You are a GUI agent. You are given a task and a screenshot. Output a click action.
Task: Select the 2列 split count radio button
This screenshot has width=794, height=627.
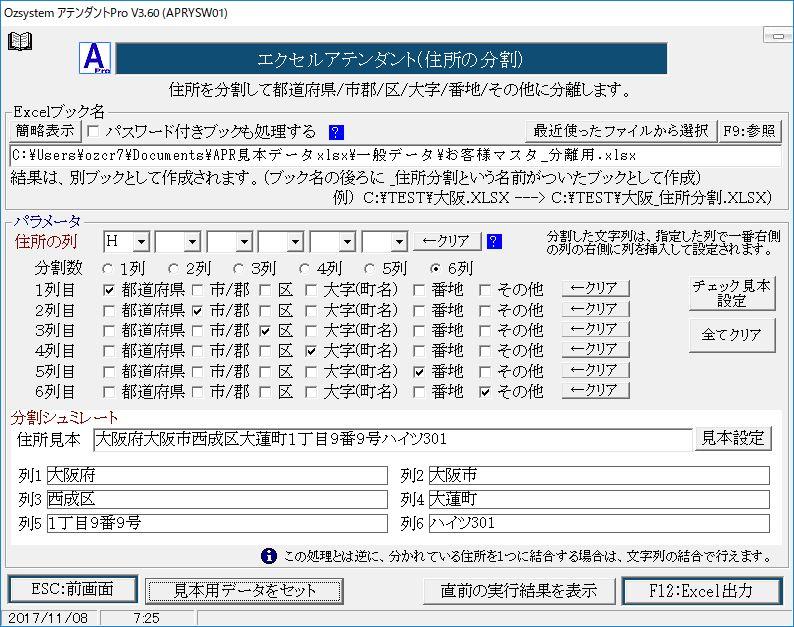pos(173,268)
